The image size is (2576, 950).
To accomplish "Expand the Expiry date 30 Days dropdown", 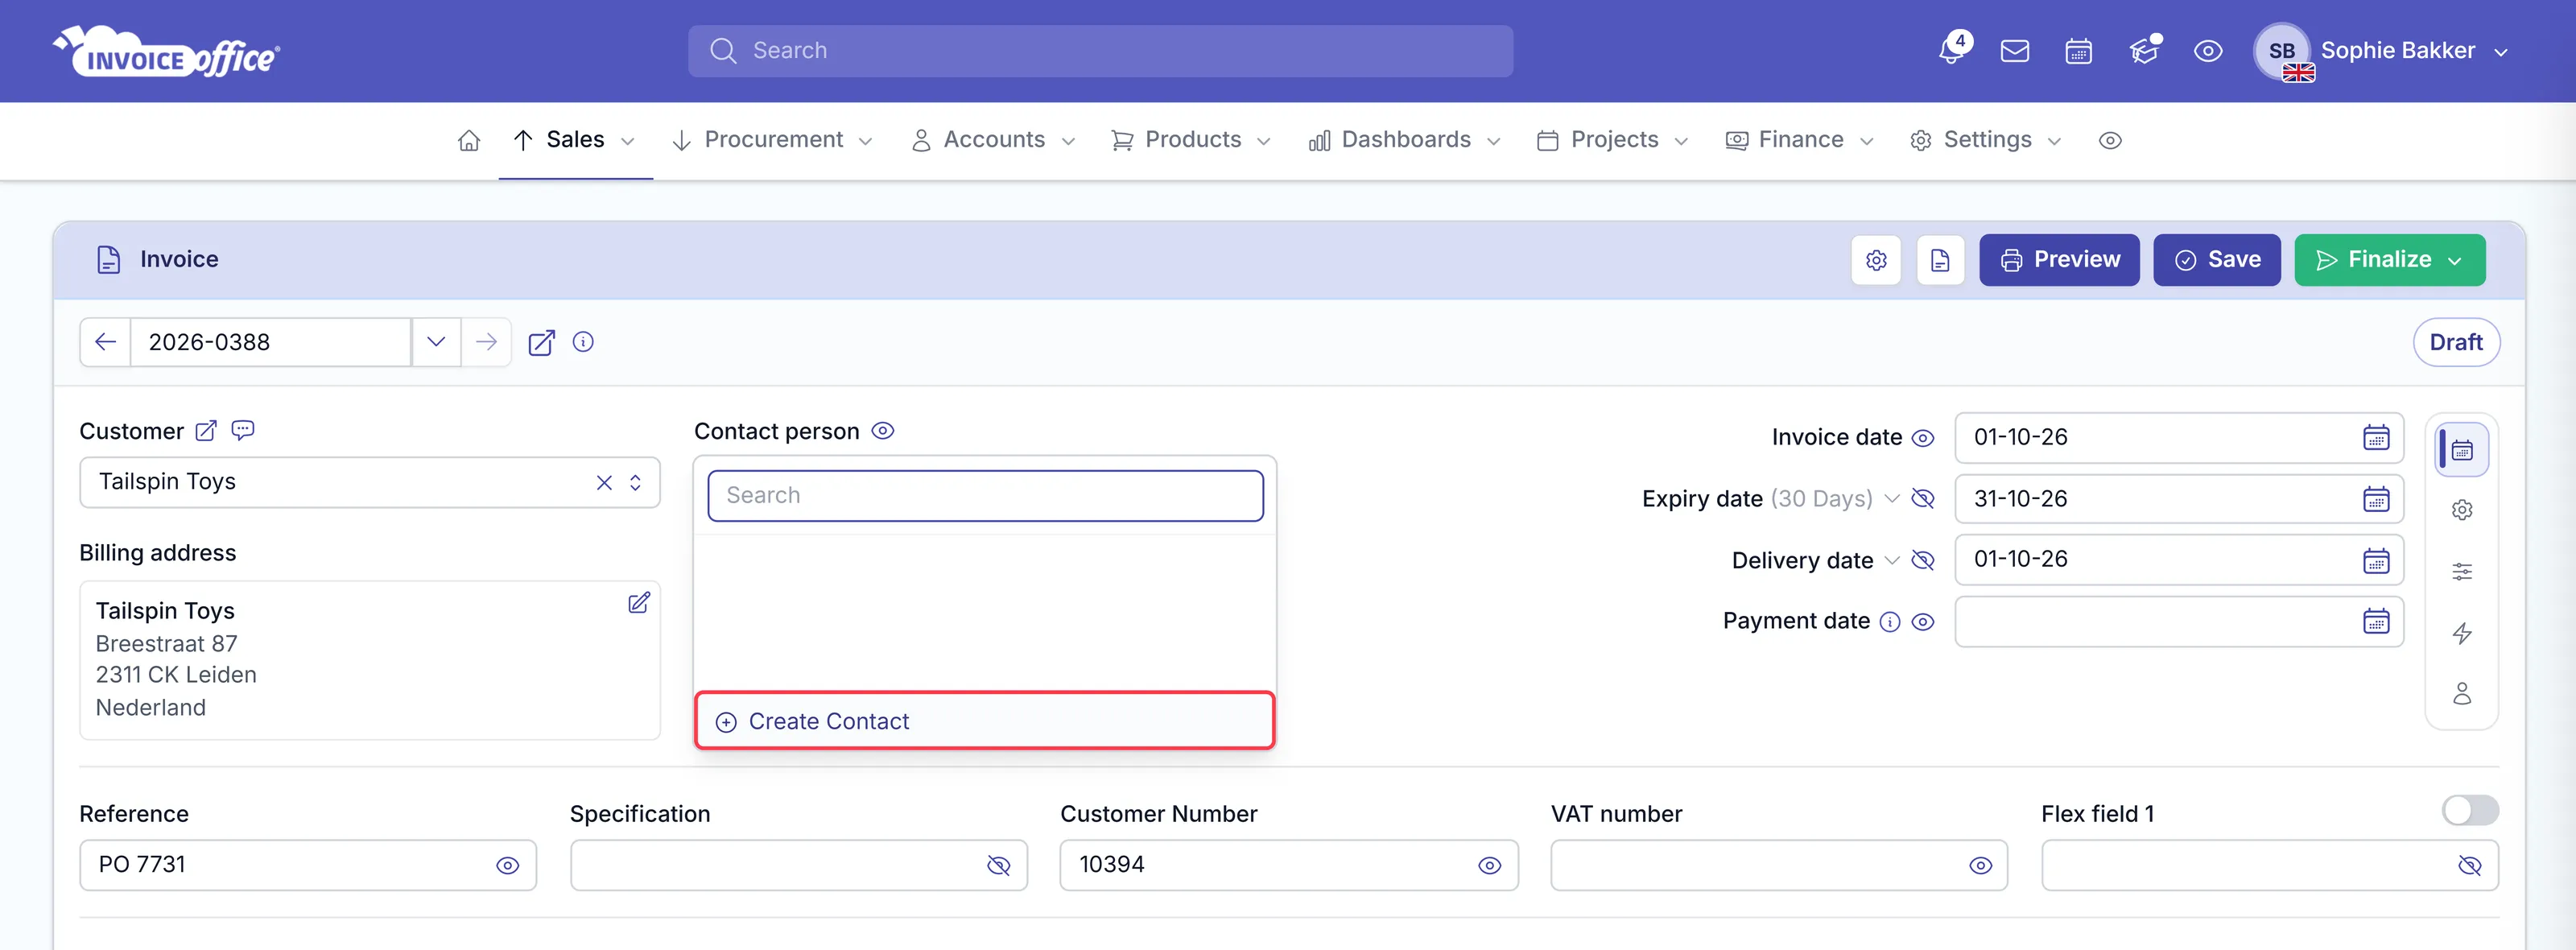I will click(x=1891, y=498).
